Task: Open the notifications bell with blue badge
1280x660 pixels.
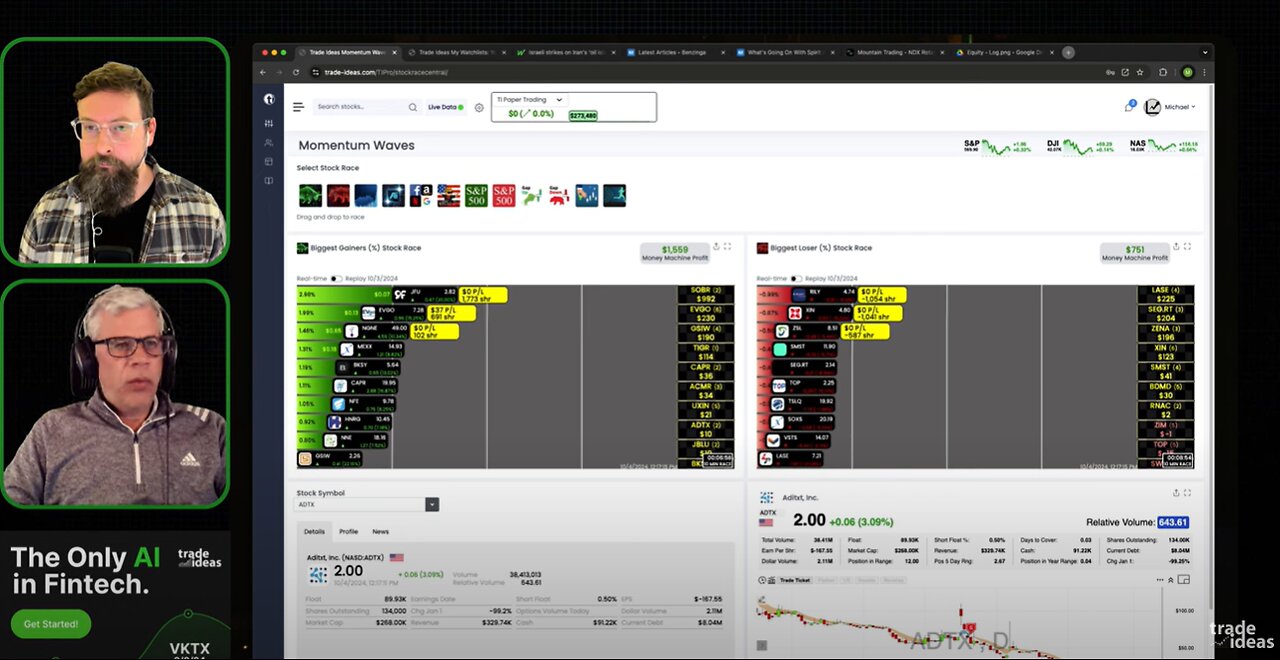Action: tap(1130, 106)
